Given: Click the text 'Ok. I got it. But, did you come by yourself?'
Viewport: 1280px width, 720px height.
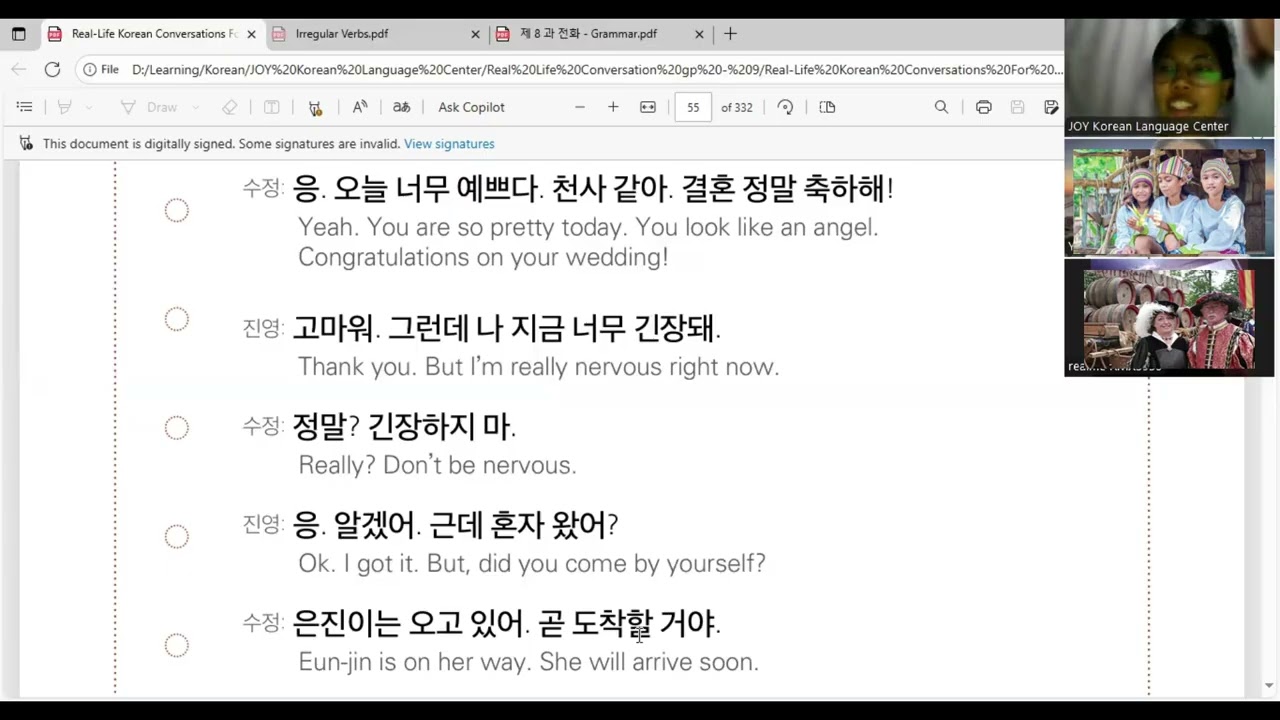Looking at the screenshot, I should 532,563.
